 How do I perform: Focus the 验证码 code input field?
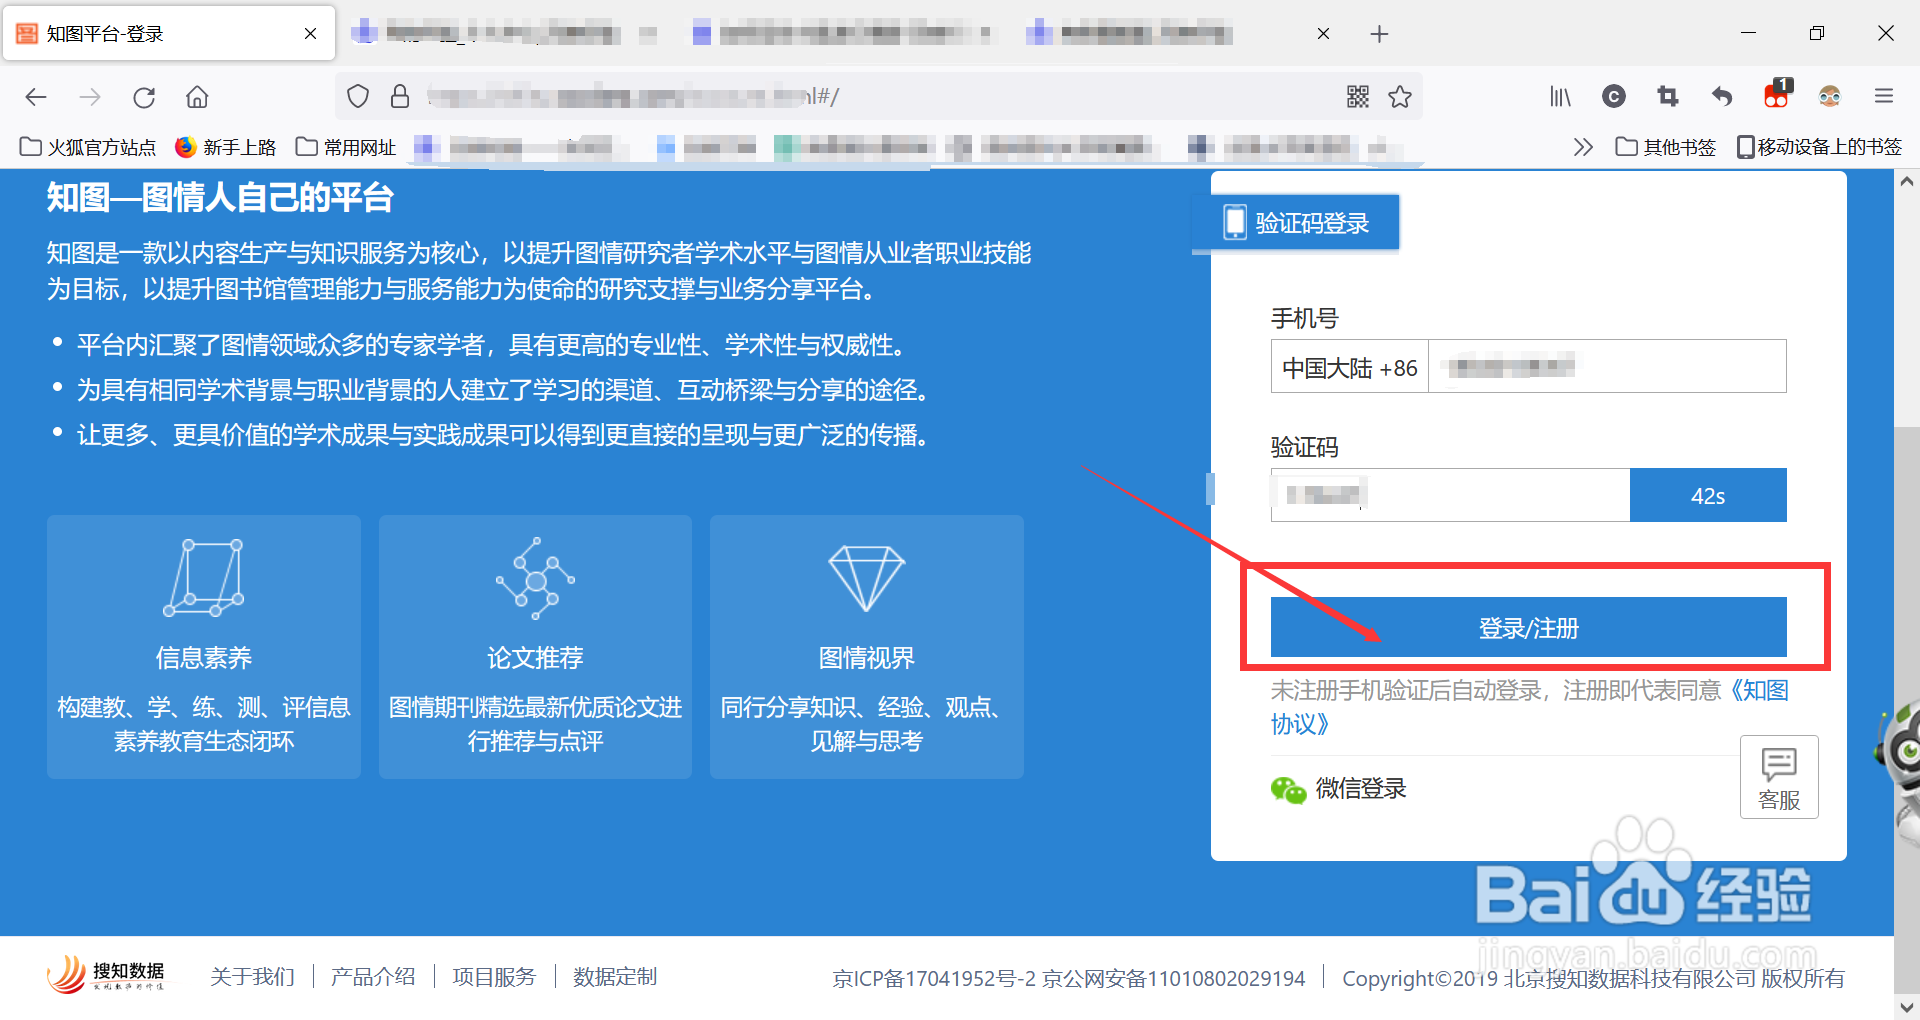(x=1450, y=495)
